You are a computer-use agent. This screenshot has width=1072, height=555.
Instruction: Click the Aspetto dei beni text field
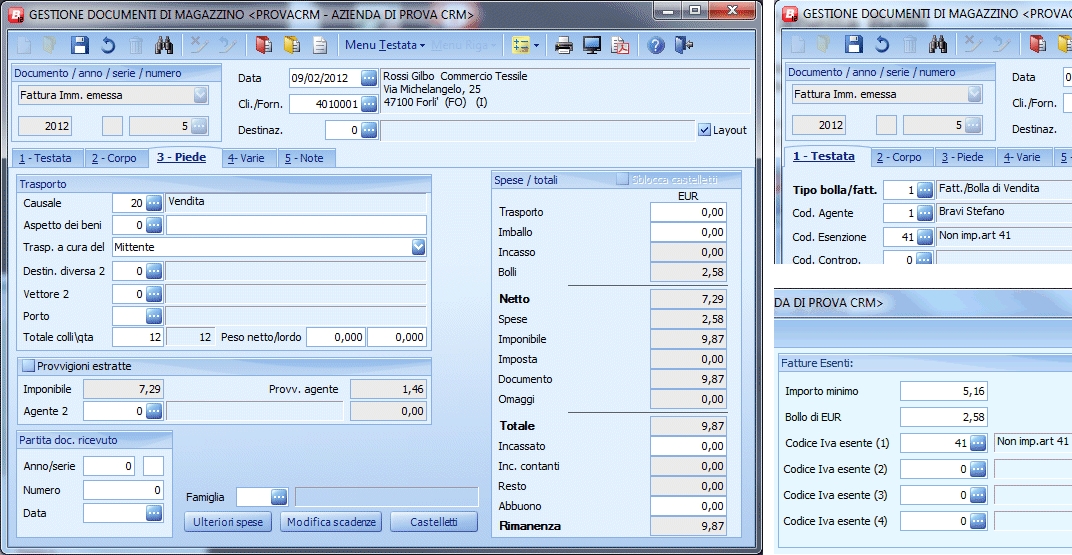coord(296,225)
